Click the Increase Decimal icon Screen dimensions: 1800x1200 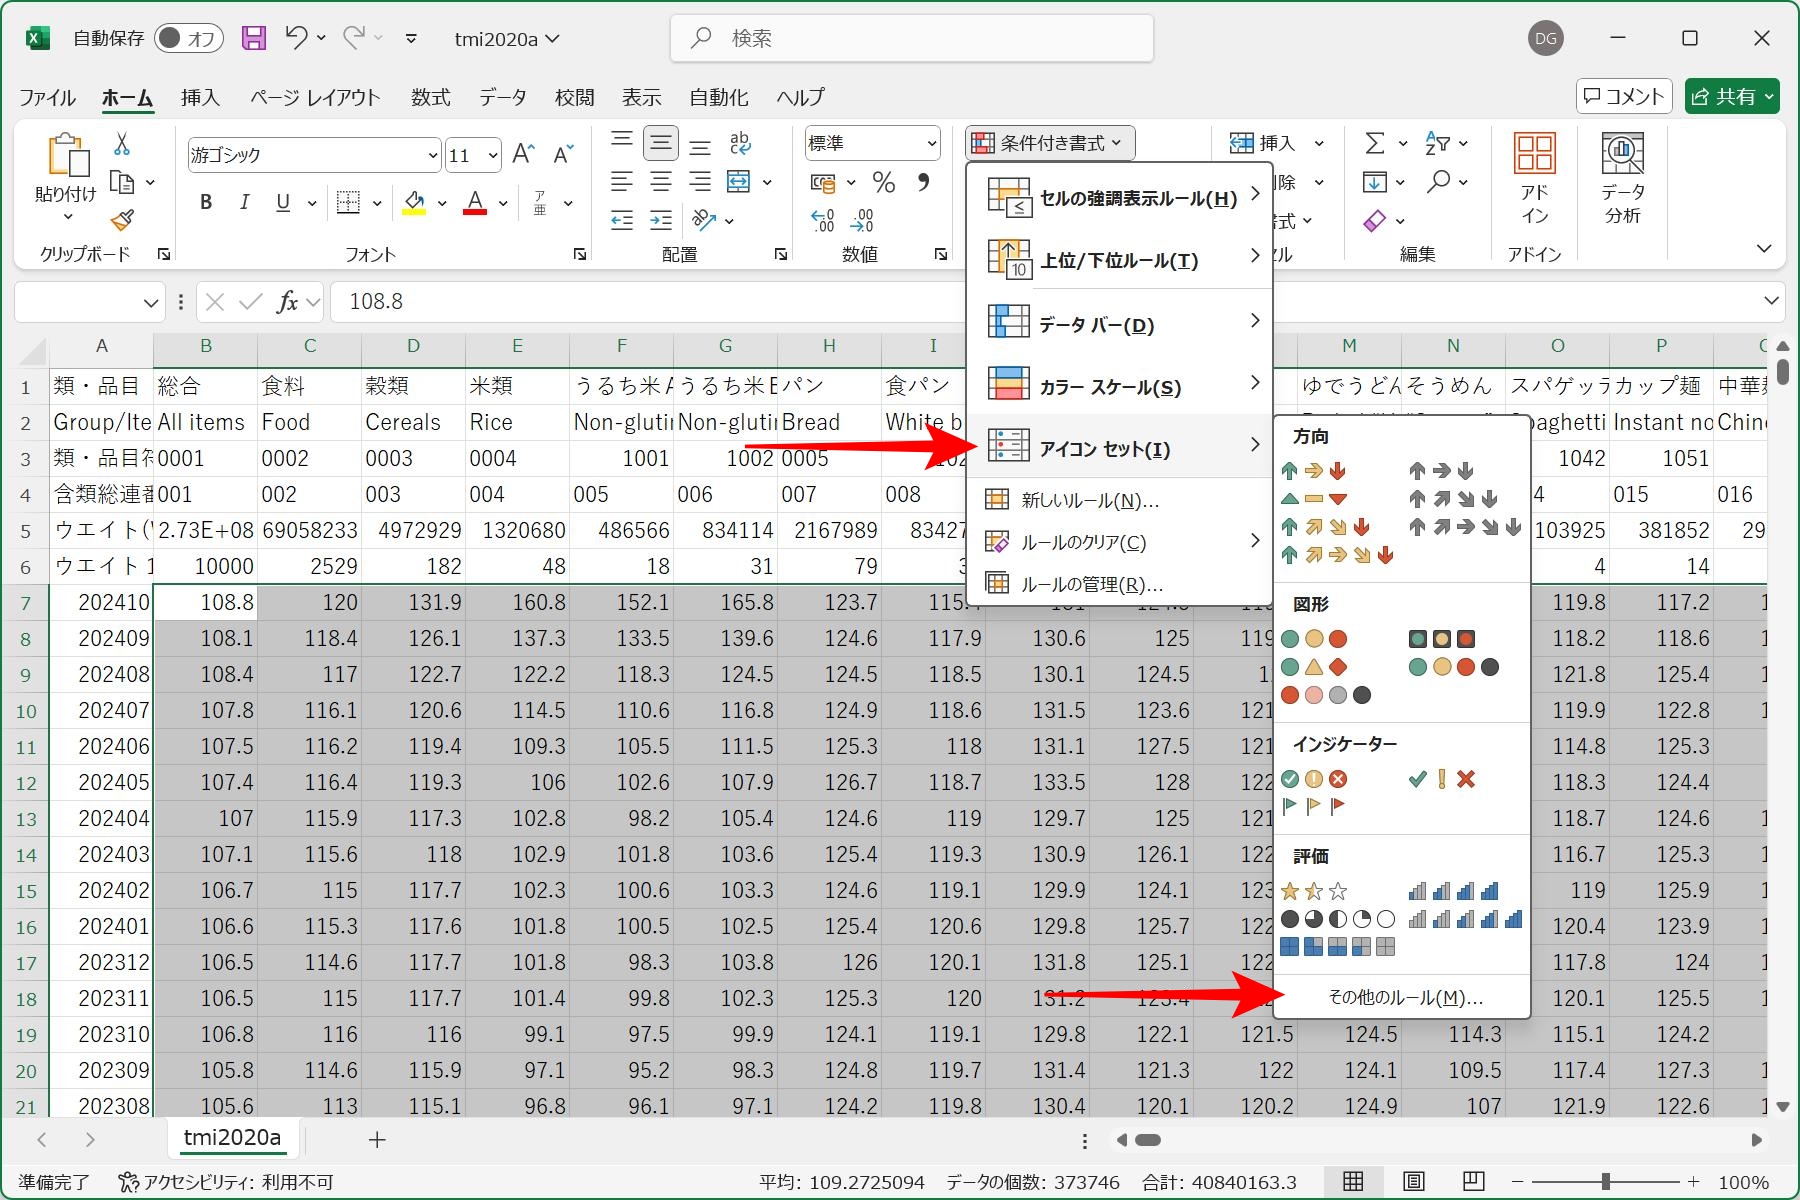click(x=822, y=220)
